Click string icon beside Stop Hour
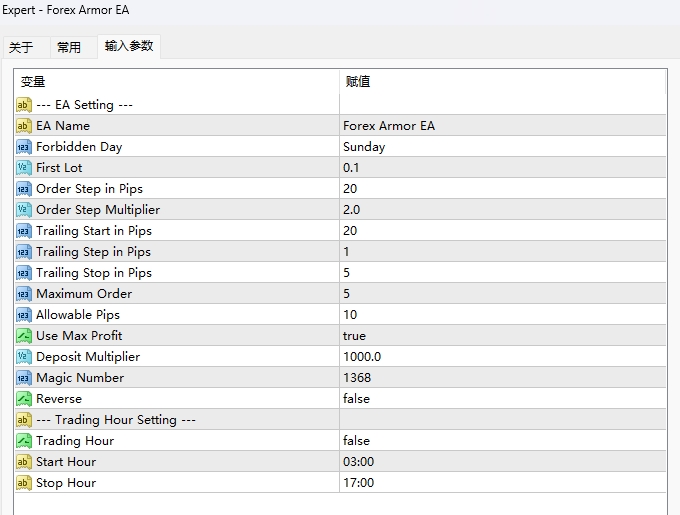 coord(24,483)
